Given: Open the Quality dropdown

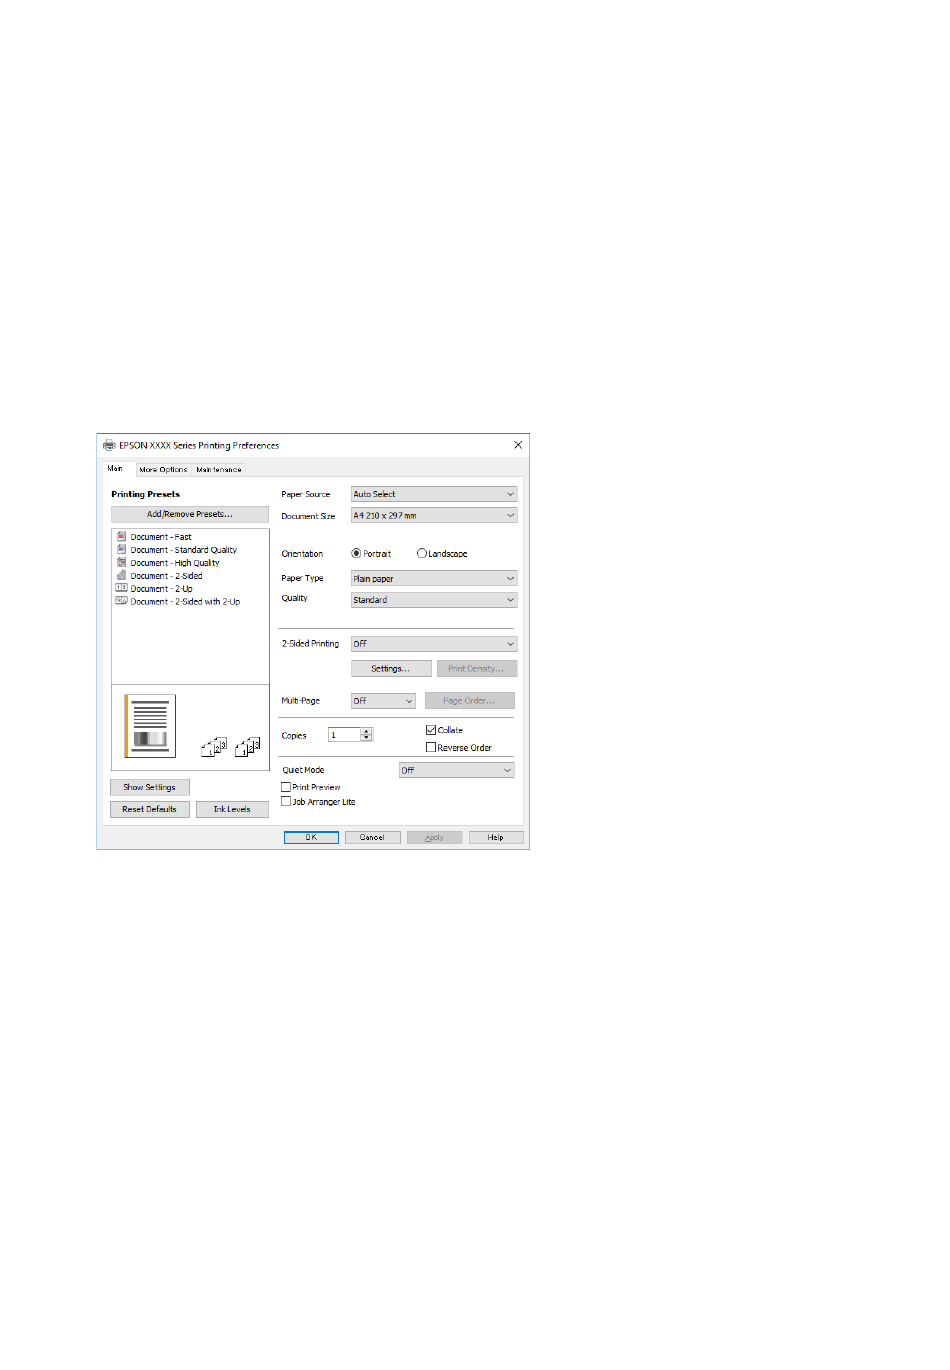Looking at the screenshot, I should tap(434, 600).
